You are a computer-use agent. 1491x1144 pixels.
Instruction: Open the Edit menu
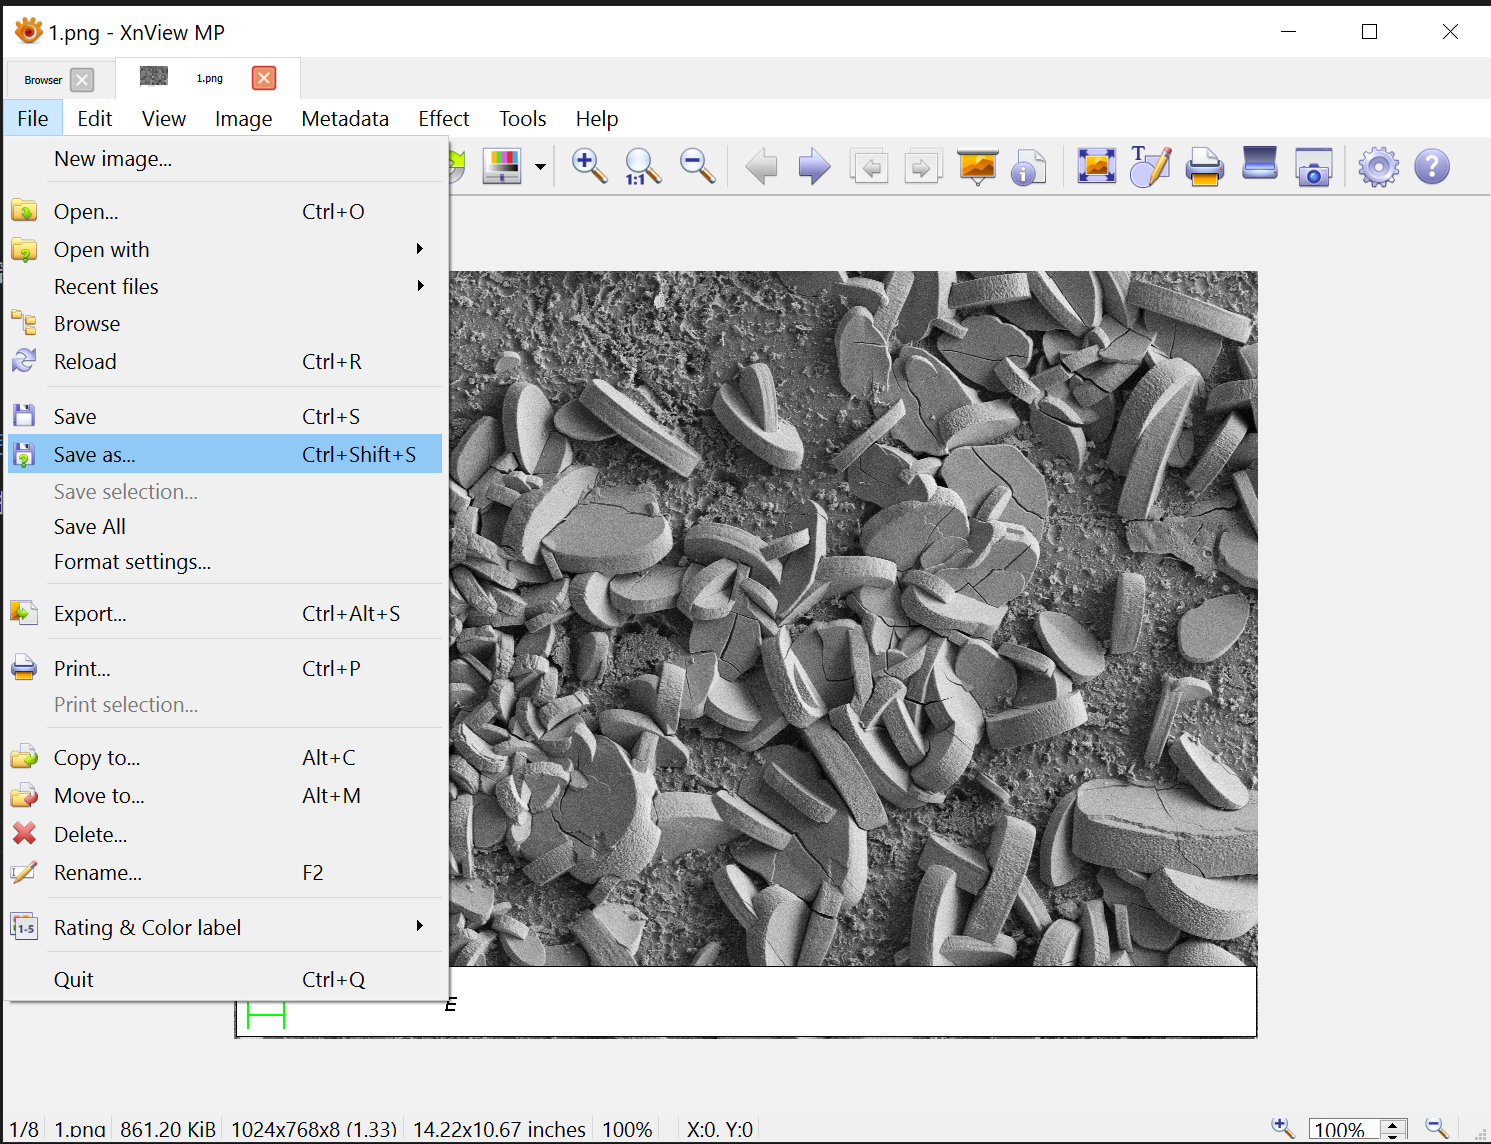tap(95, 119)
